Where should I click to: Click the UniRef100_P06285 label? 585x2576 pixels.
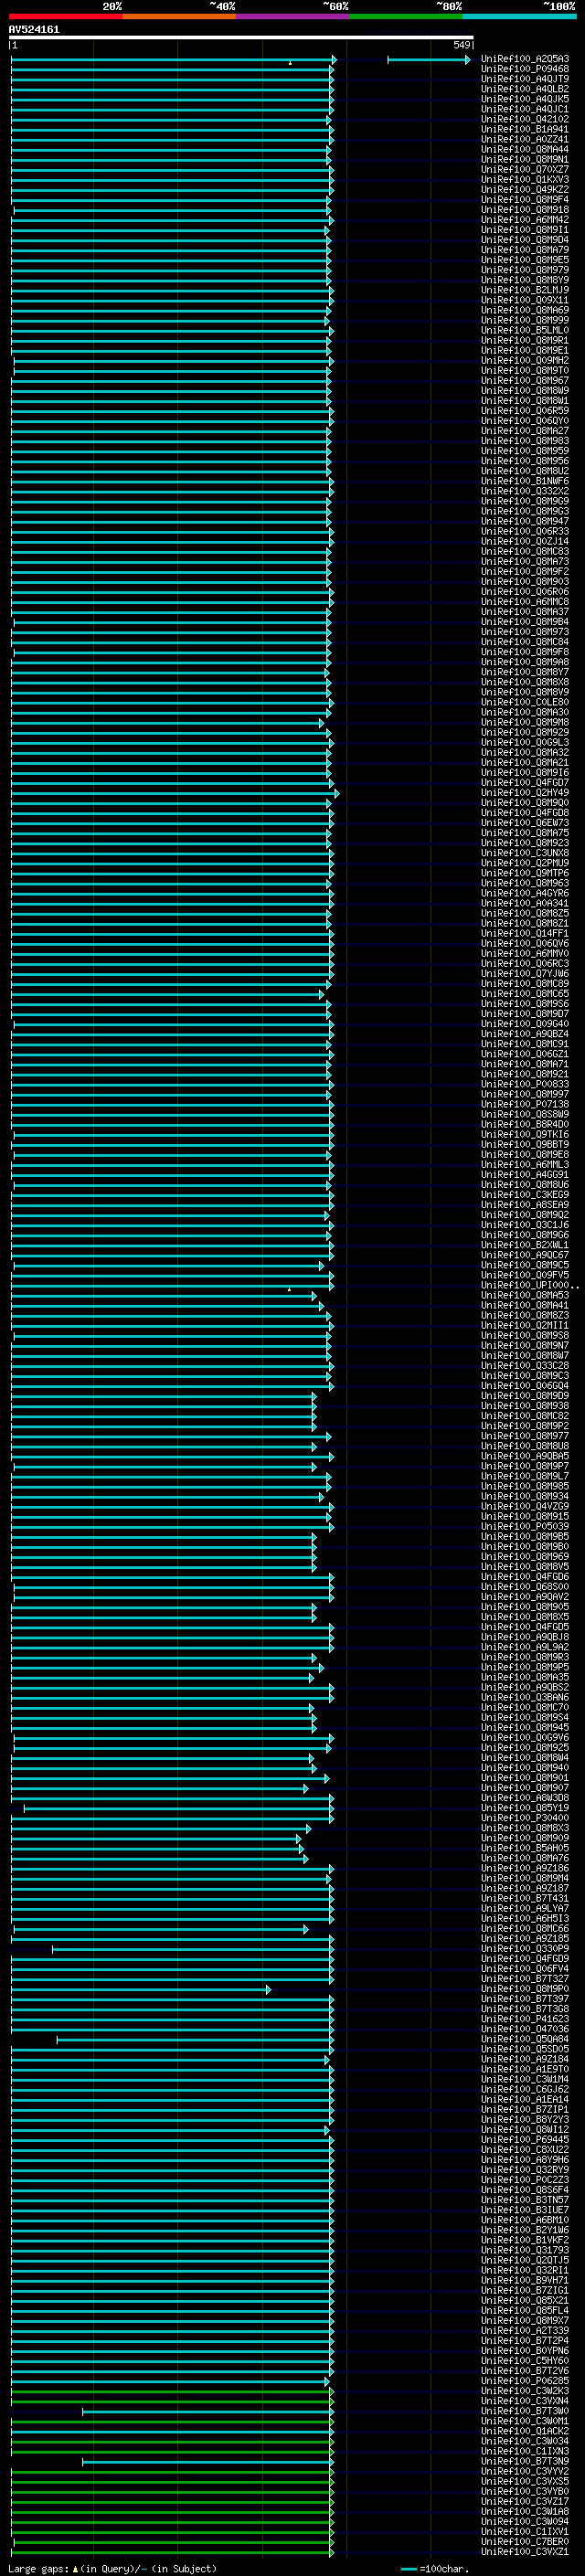(524, 2381)
